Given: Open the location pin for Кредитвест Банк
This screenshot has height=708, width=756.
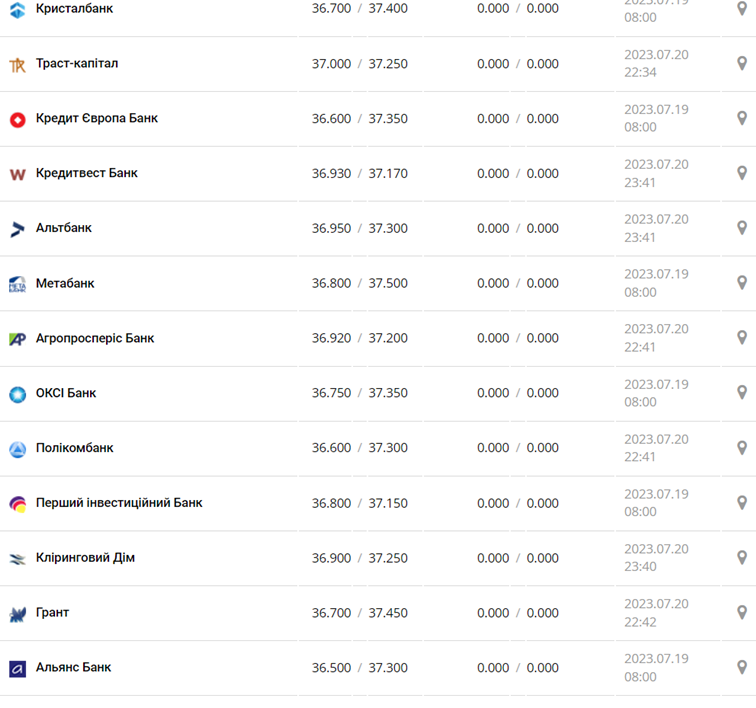Looking at the screenshot, I should pos(742,173).
